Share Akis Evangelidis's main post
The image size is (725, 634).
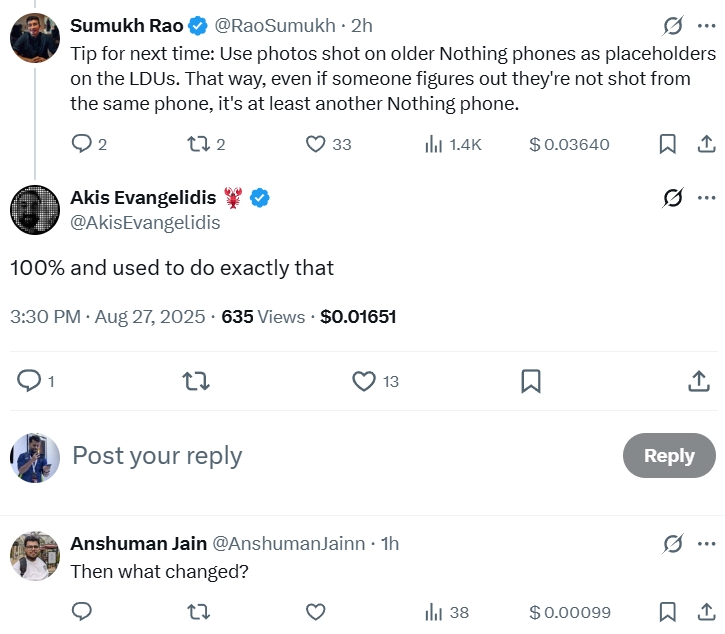click(x=699, y=380)
